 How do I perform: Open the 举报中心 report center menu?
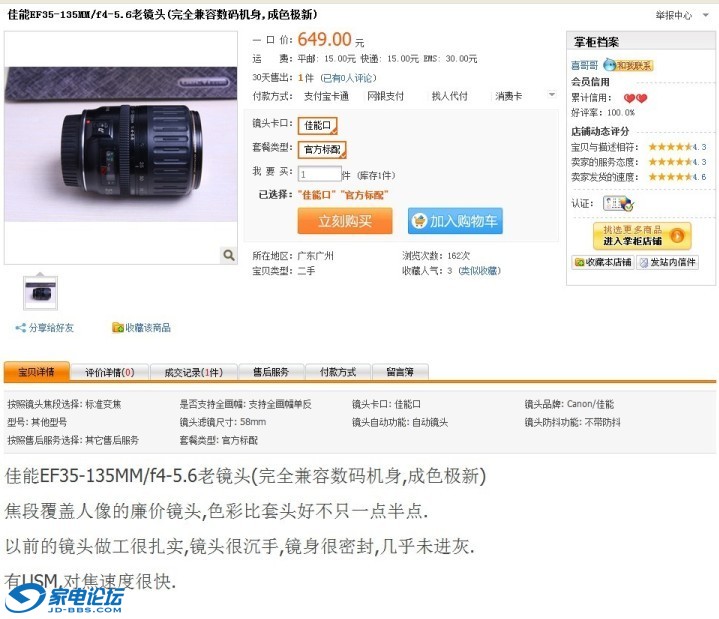[x=673, y=15]
